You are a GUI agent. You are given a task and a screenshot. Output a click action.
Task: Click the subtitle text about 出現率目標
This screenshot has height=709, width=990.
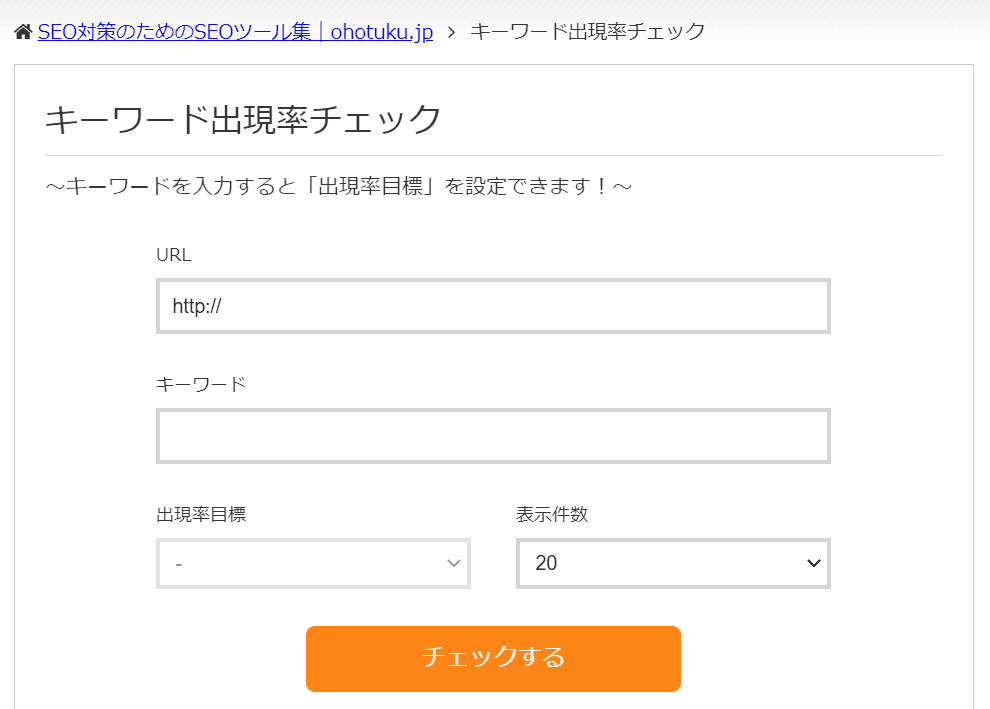click(339, 187)
